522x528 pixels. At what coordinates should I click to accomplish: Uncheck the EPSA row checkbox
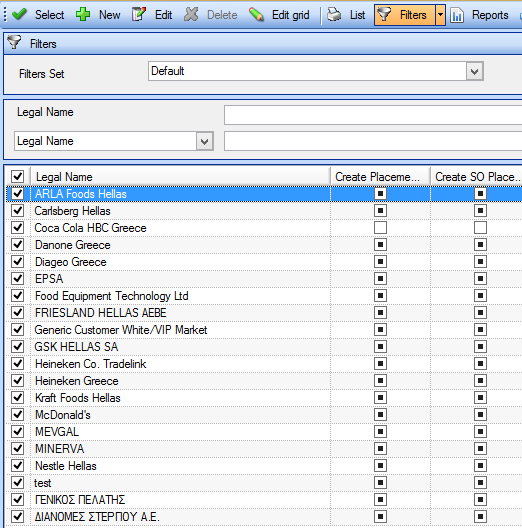pos(17,278)
